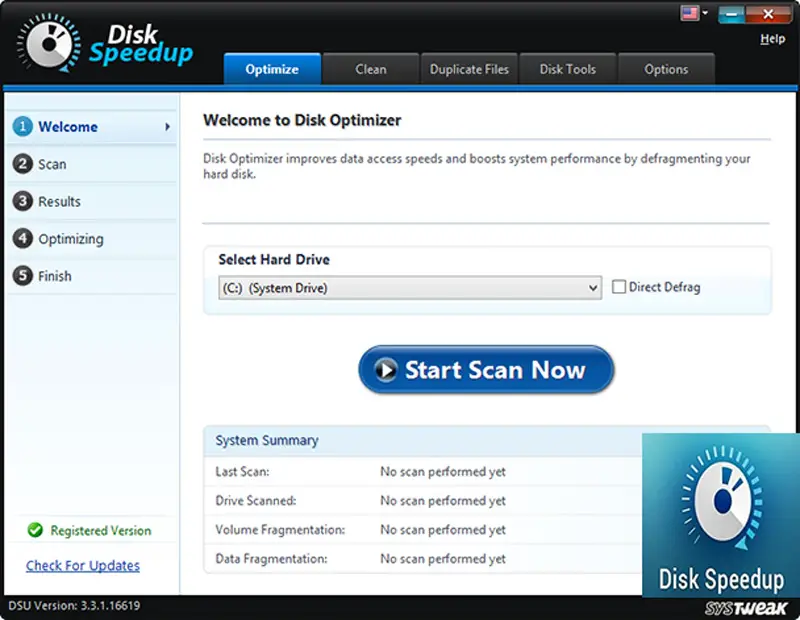The width and height of the screenshot is (800, 620).
Task: Click the Welcome to Disk Optimizer heading
Action: [x=302, y=120]
